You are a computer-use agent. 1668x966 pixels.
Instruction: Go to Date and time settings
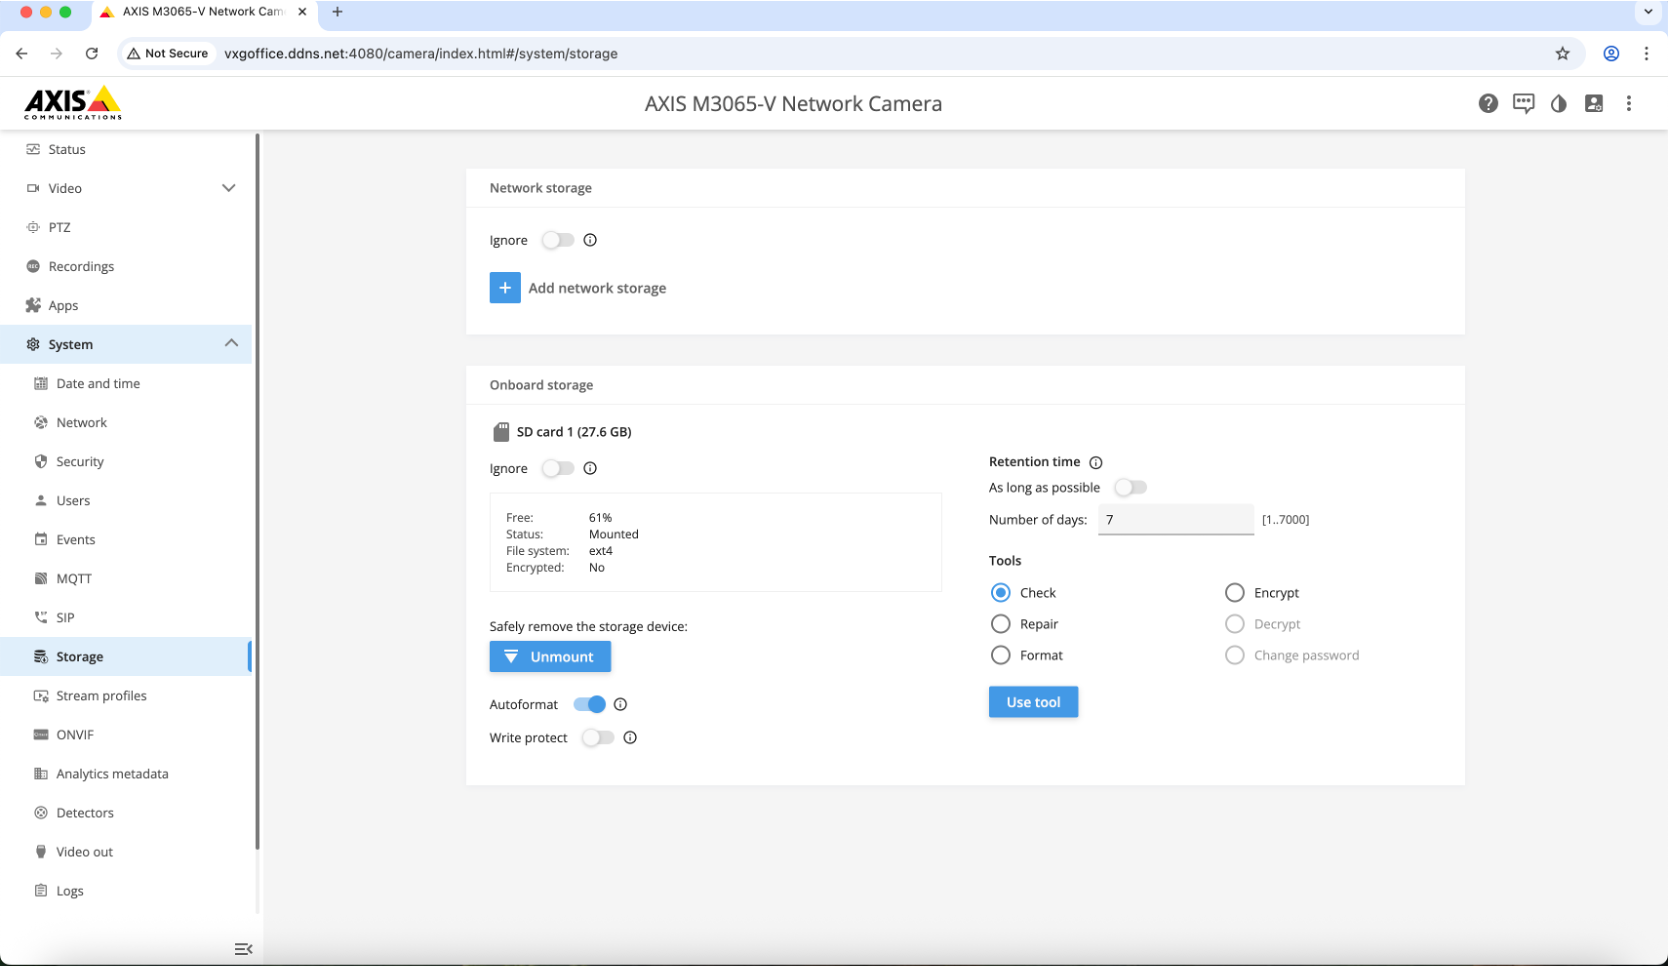(126, 383)
